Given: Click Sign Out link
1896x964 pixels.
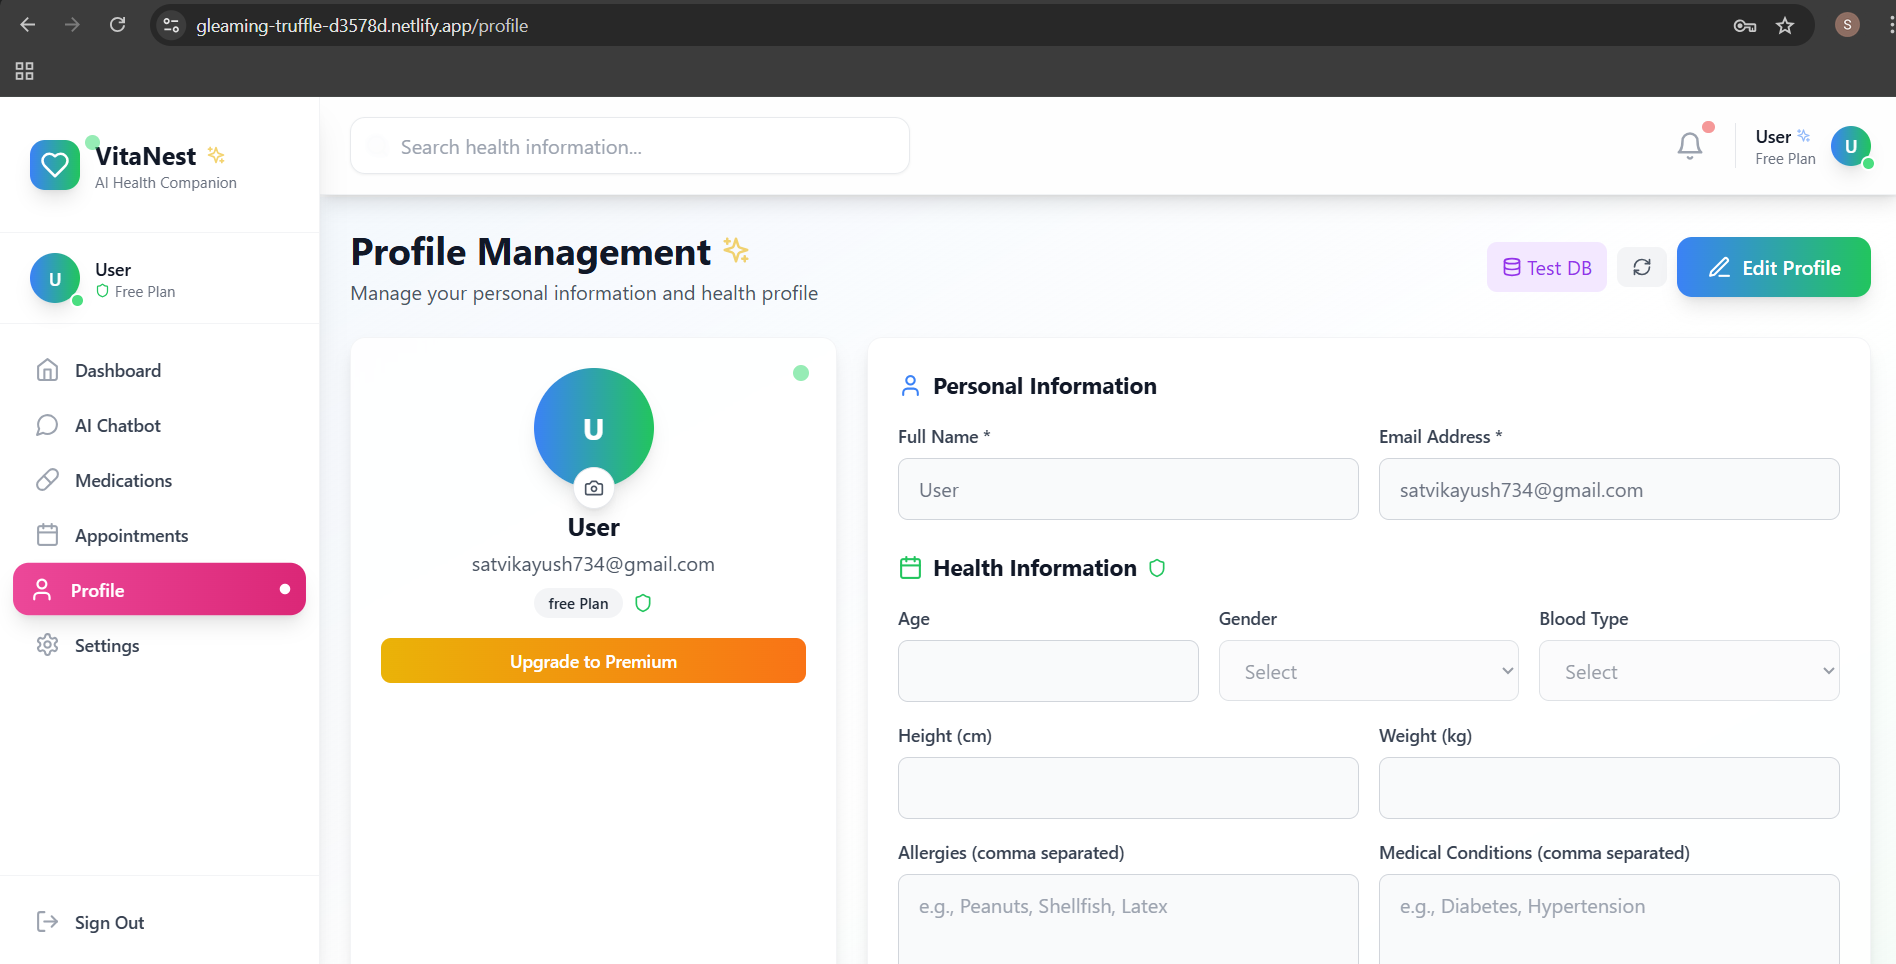Looking at the screenshot, I should (x=109, y=922).
